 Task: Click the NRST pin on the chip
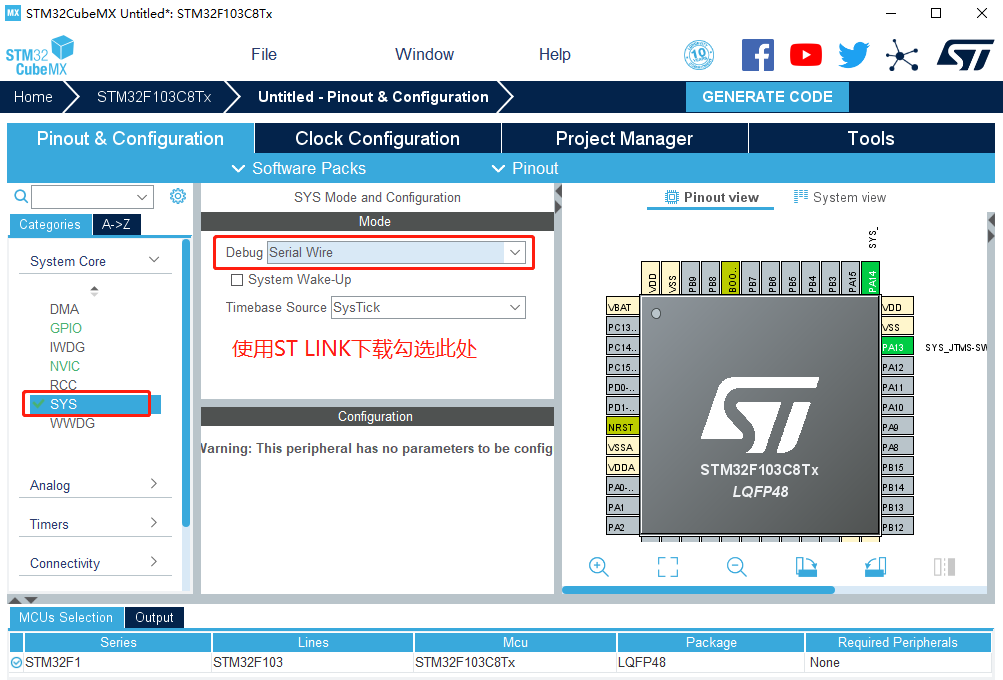(x=622, y=427)
